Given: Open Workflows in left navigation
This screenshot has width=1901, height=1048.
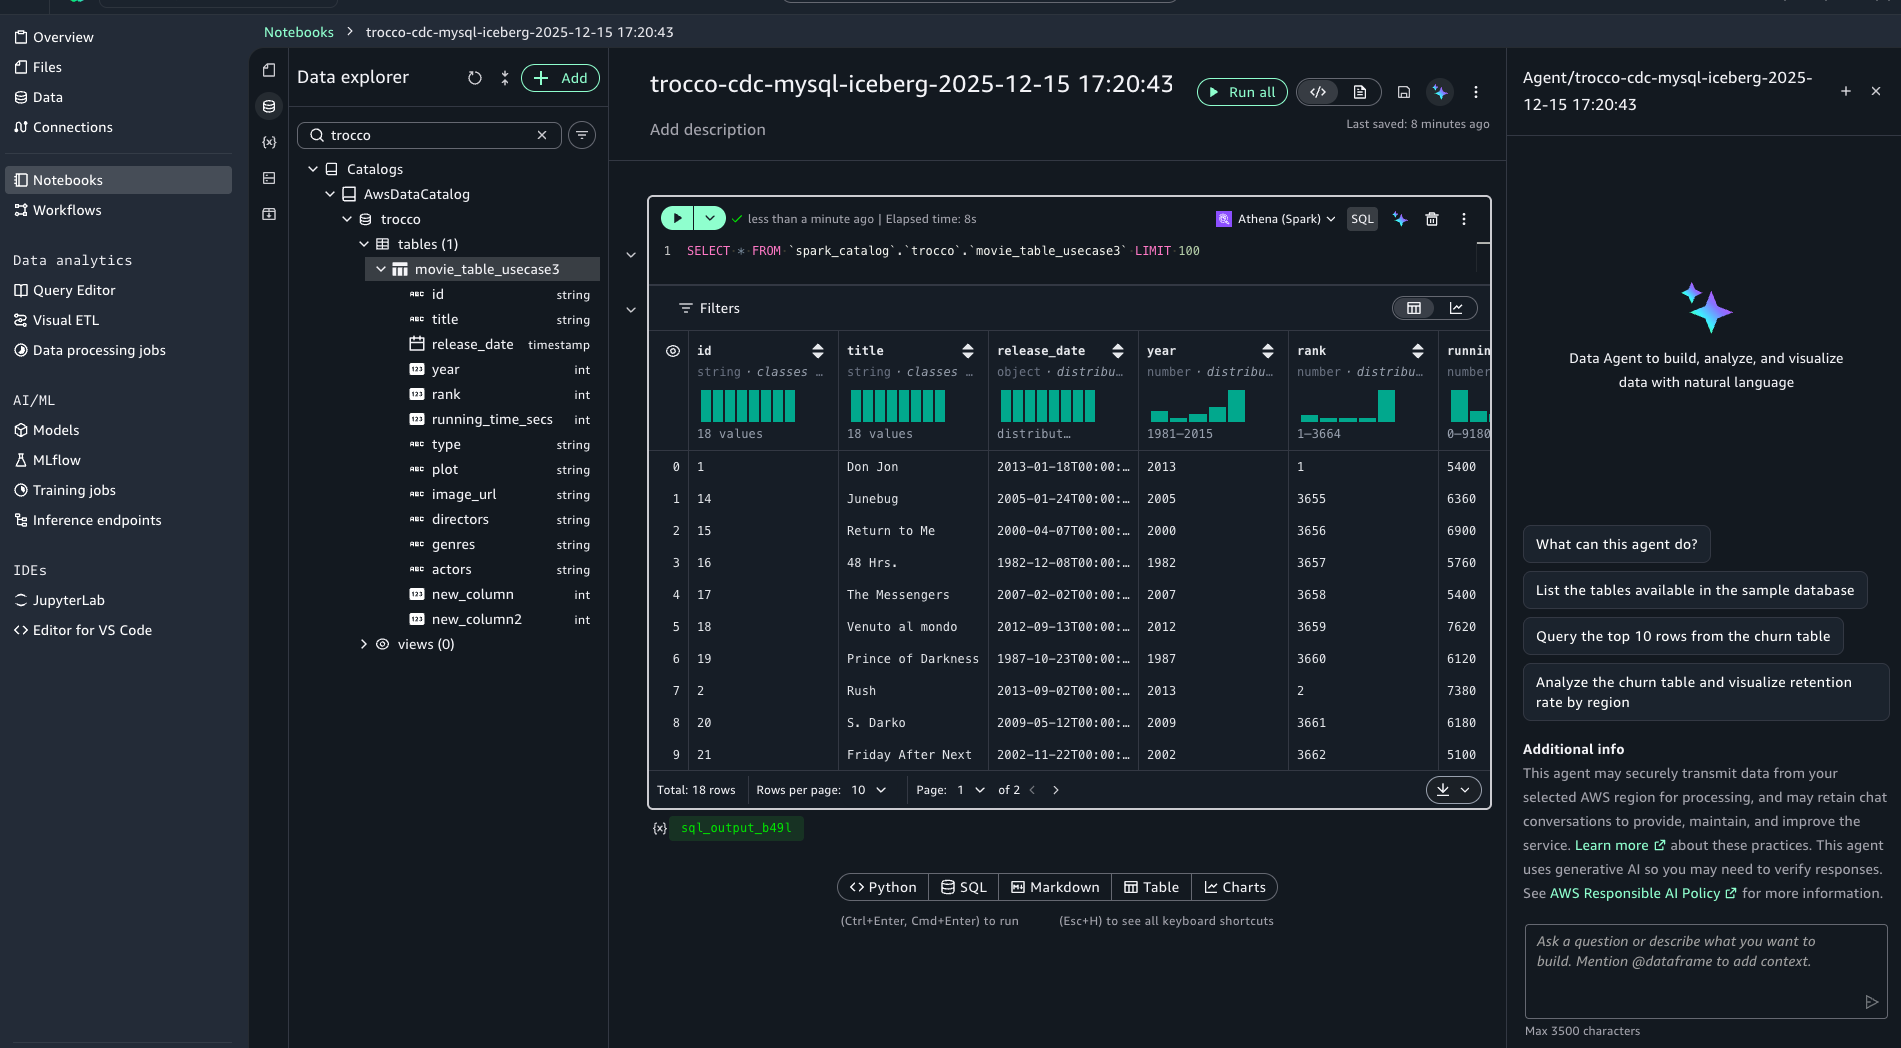Looking at the screenshot, I should pos(67,210).
